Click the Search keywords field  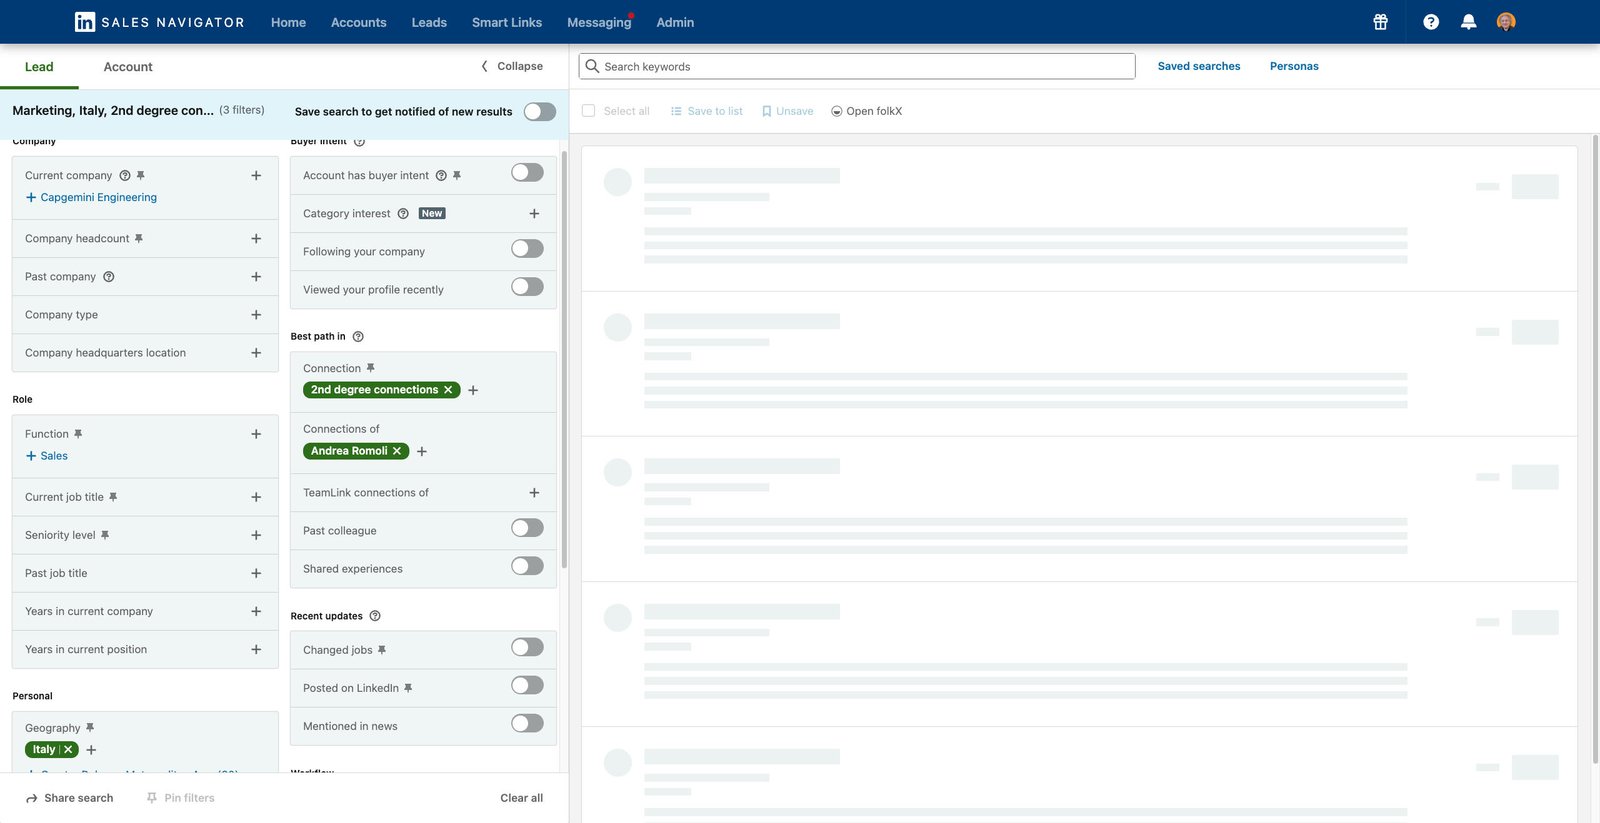(857, 66)
